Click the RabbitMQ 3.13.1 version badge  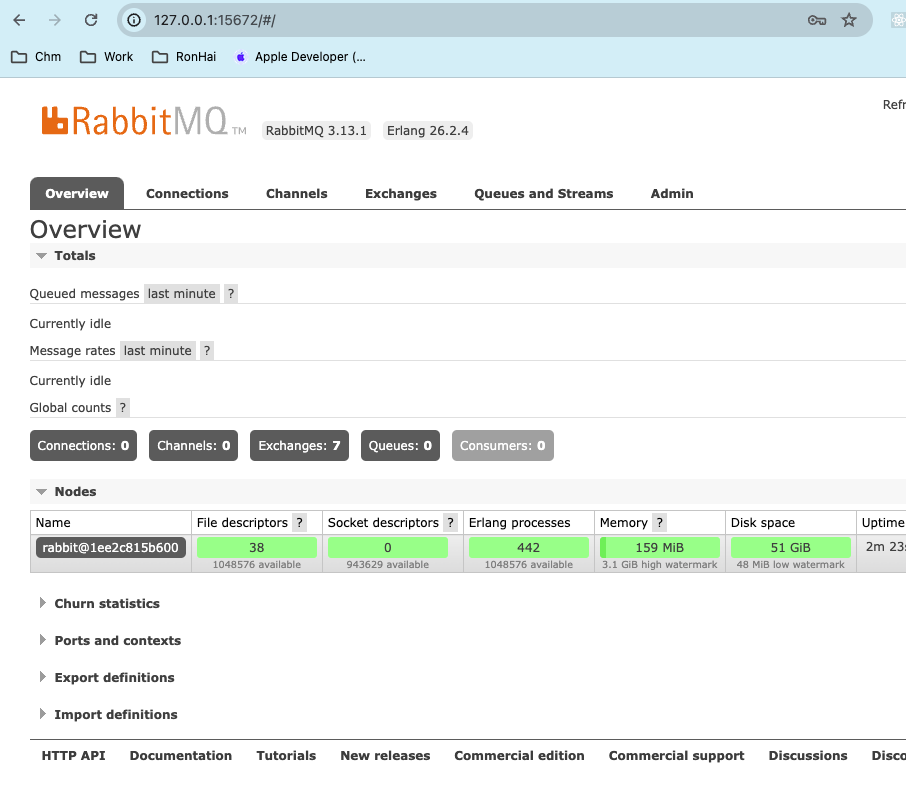[x=316, y=131]
